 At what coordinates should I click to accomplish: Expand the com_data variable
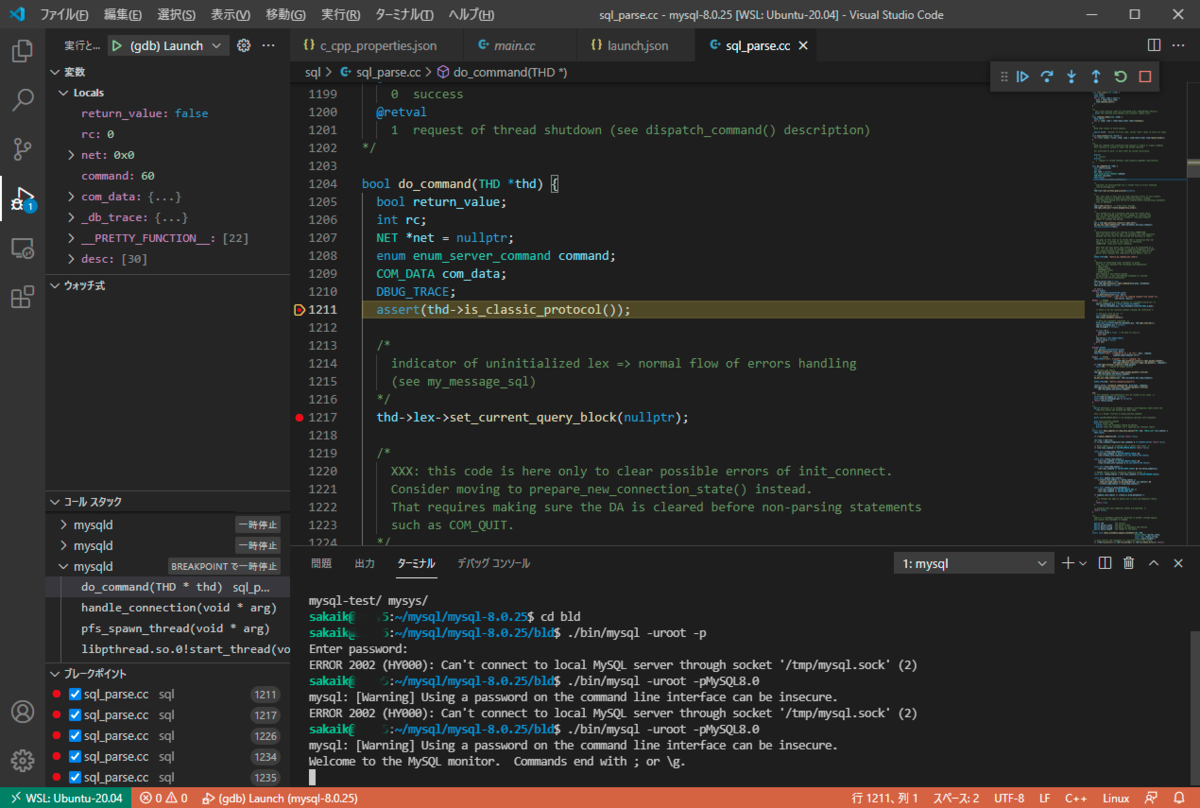coord(72,197)
